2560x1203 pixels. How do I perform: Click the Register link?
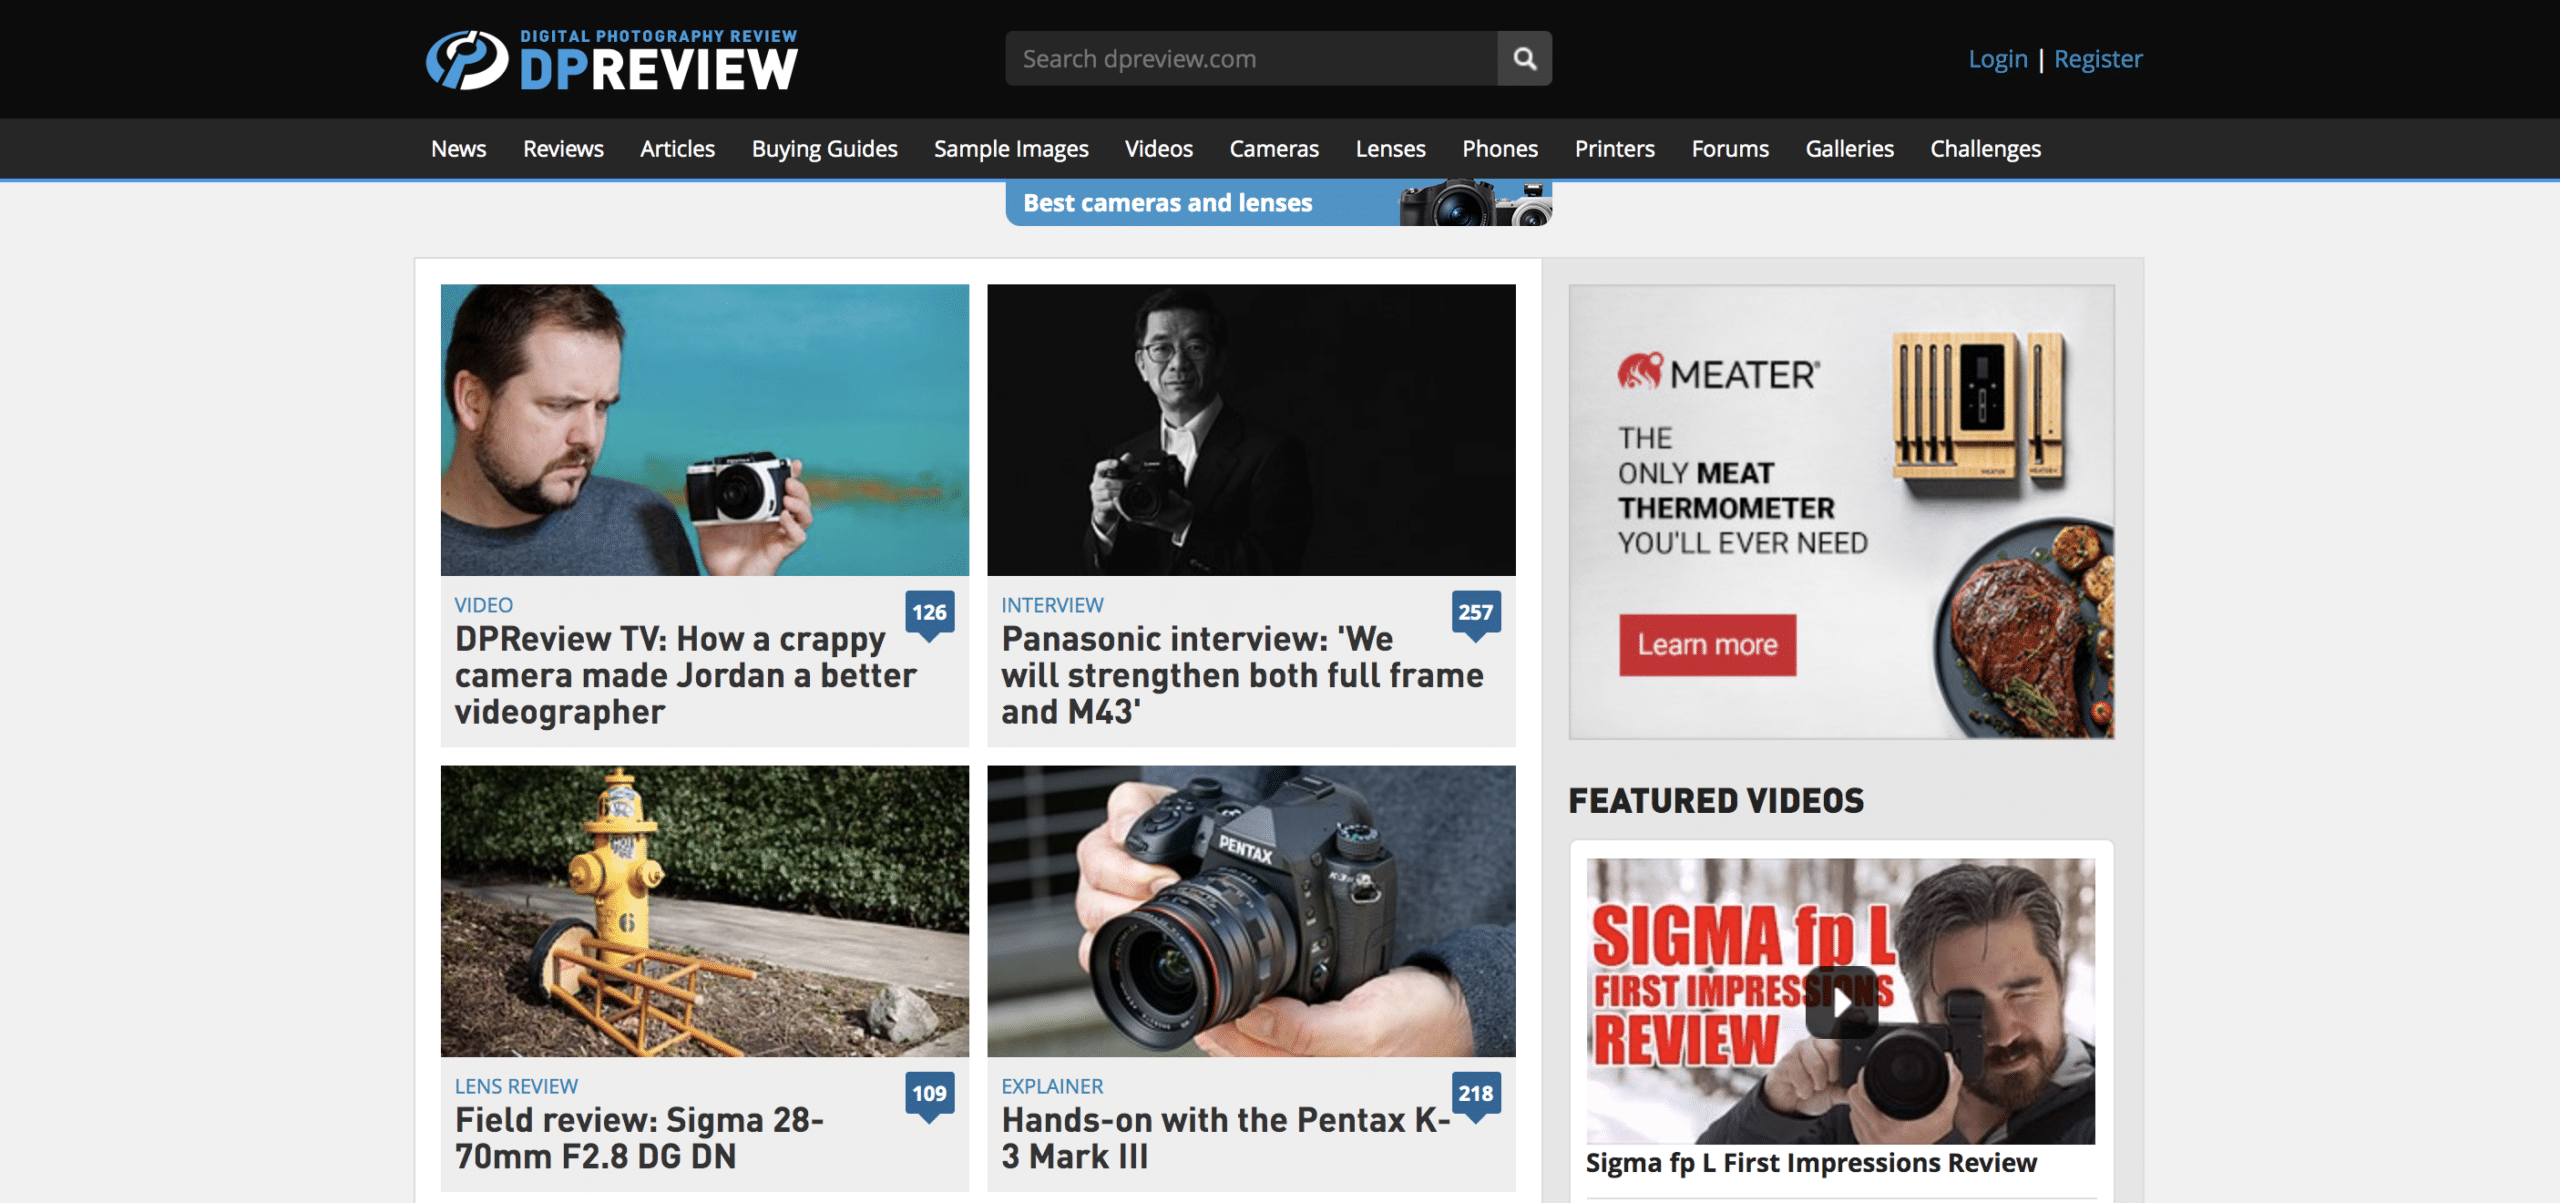click(x=2098, y=59)
